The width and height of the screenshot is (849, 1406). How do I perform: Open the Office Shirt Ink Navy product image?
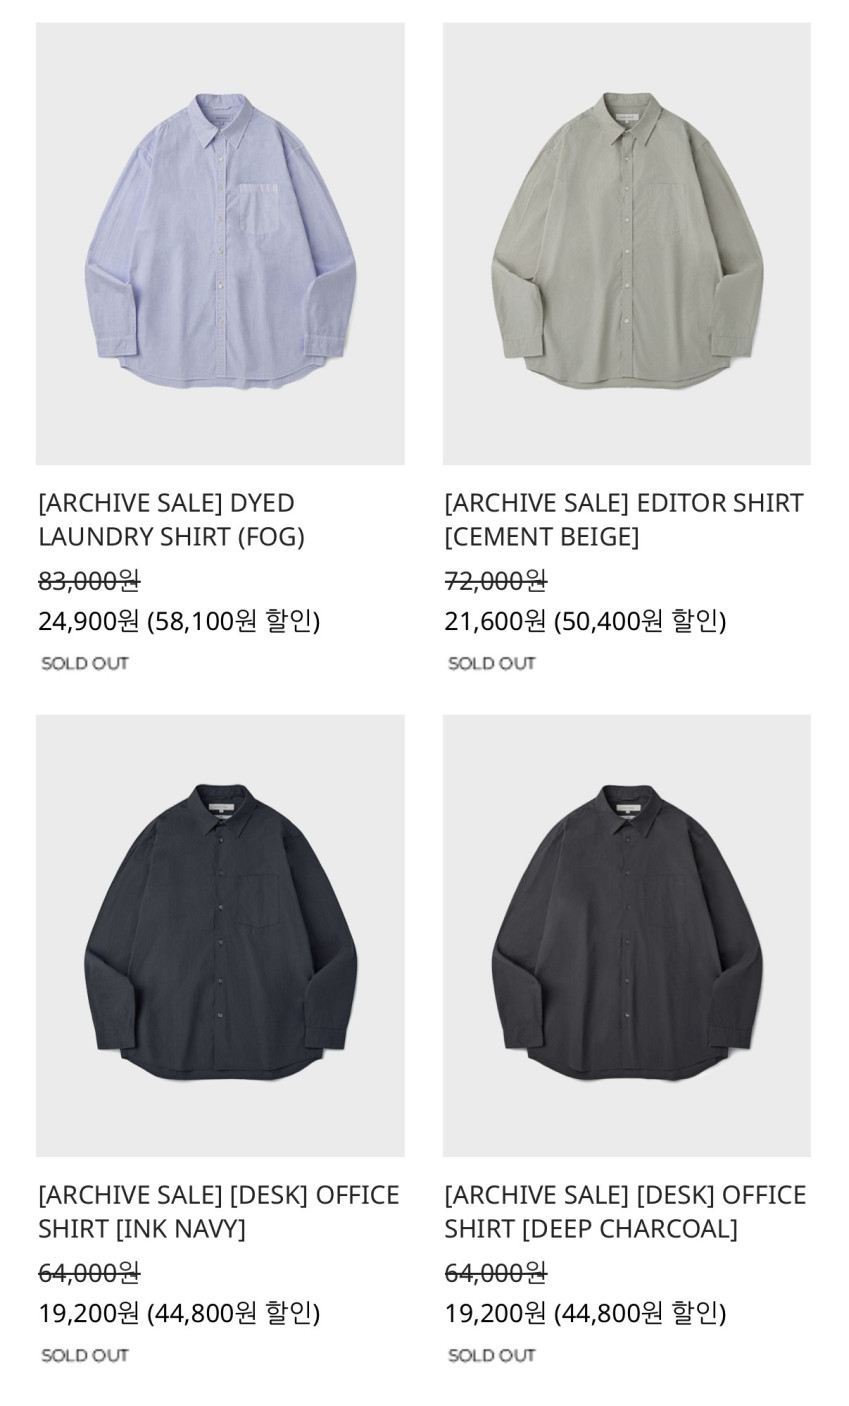(x=220, y=935)
